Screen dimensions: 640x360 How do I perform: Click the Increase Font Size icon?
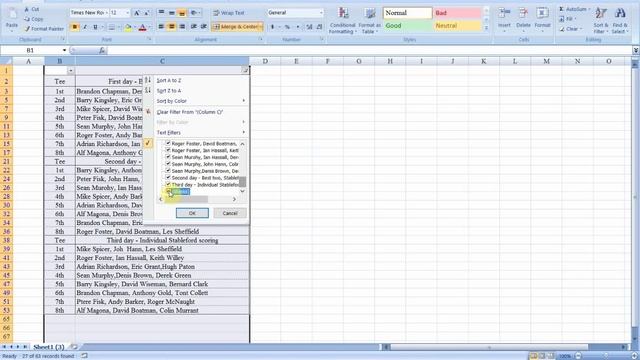[137, 13]
